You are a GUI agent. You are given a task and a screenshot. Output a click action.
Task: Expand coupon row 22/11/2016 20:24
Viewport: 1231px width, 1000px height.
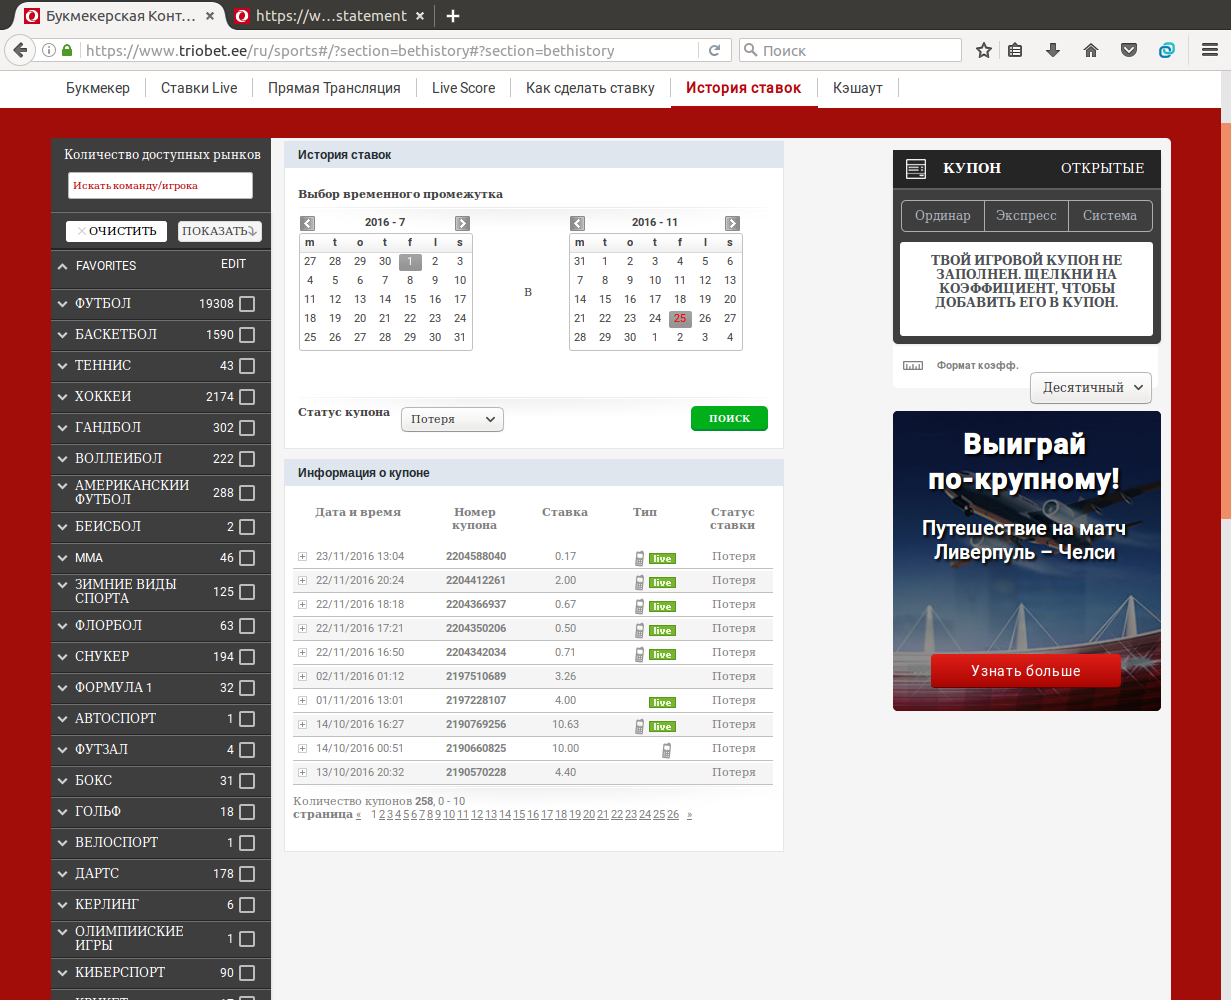pos(302,581)
